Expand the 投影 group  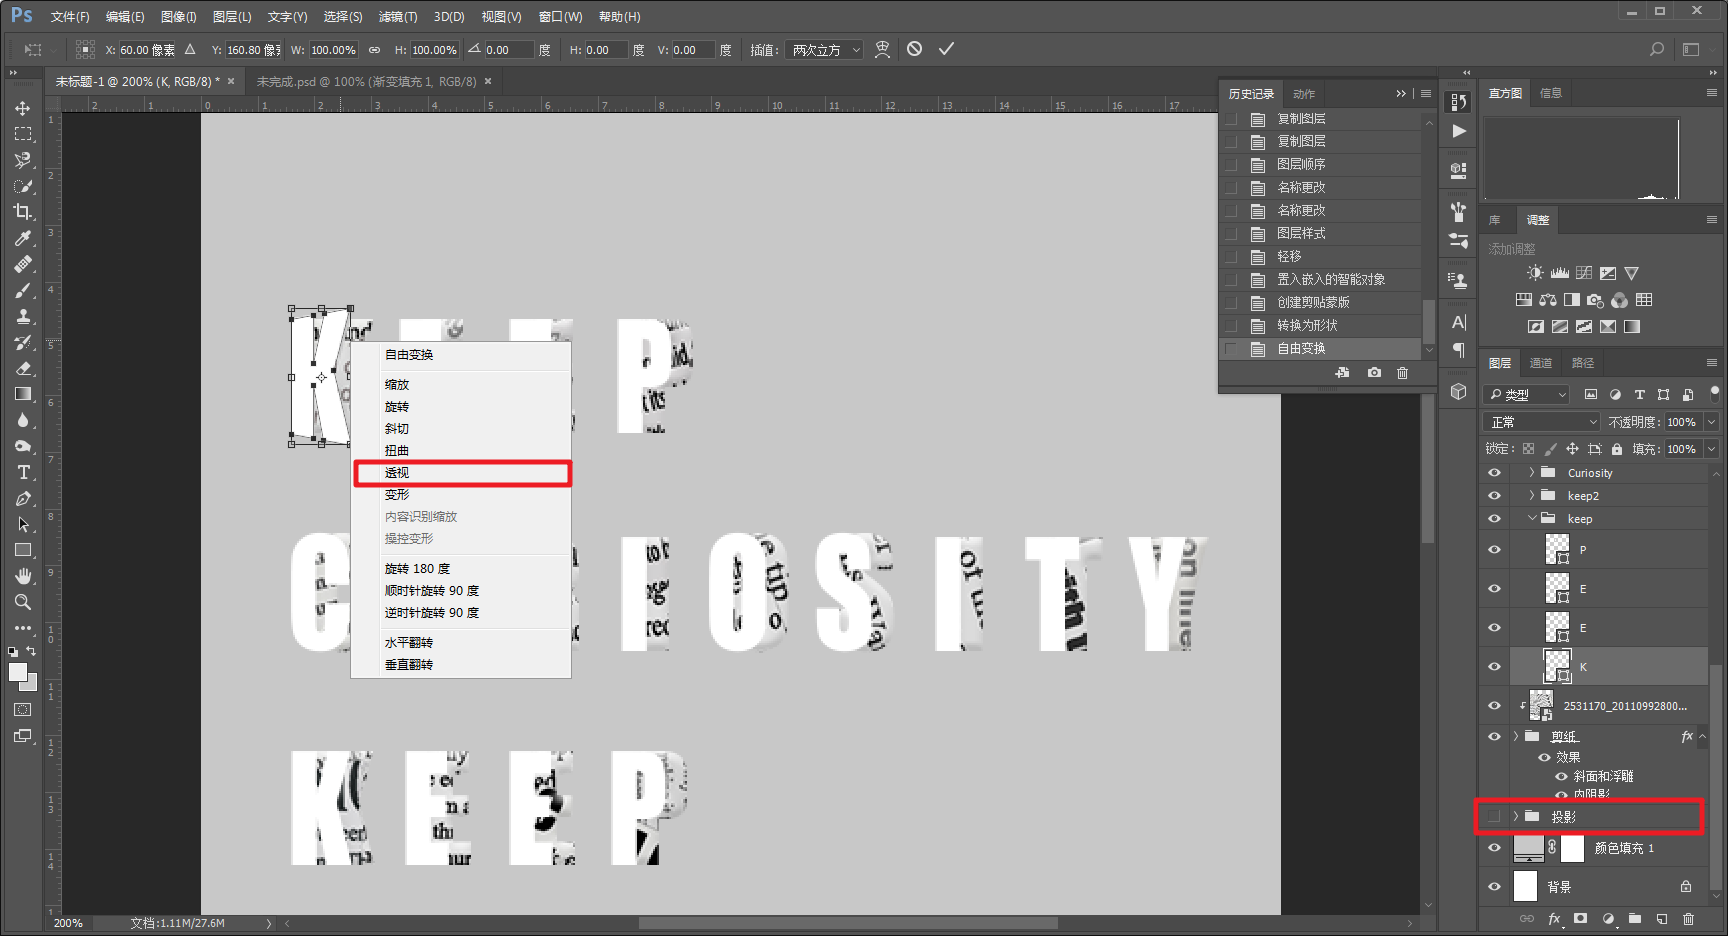click(1515, 817)
